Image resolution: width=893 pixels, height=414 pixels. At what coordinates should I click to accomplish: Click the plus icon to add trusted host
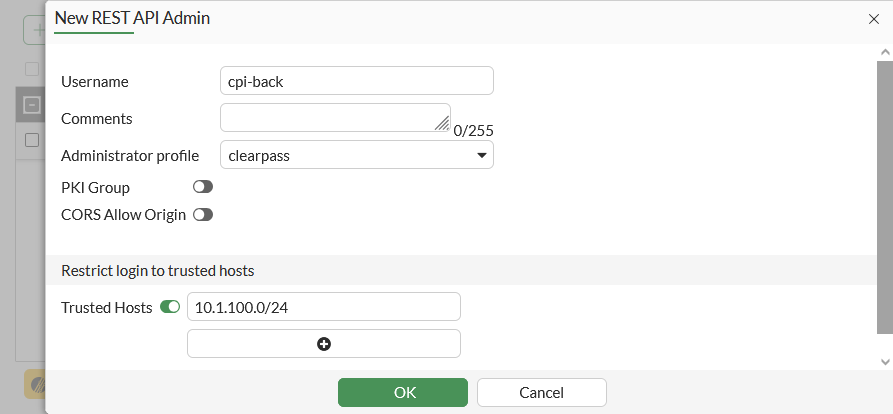click(324, 344)
